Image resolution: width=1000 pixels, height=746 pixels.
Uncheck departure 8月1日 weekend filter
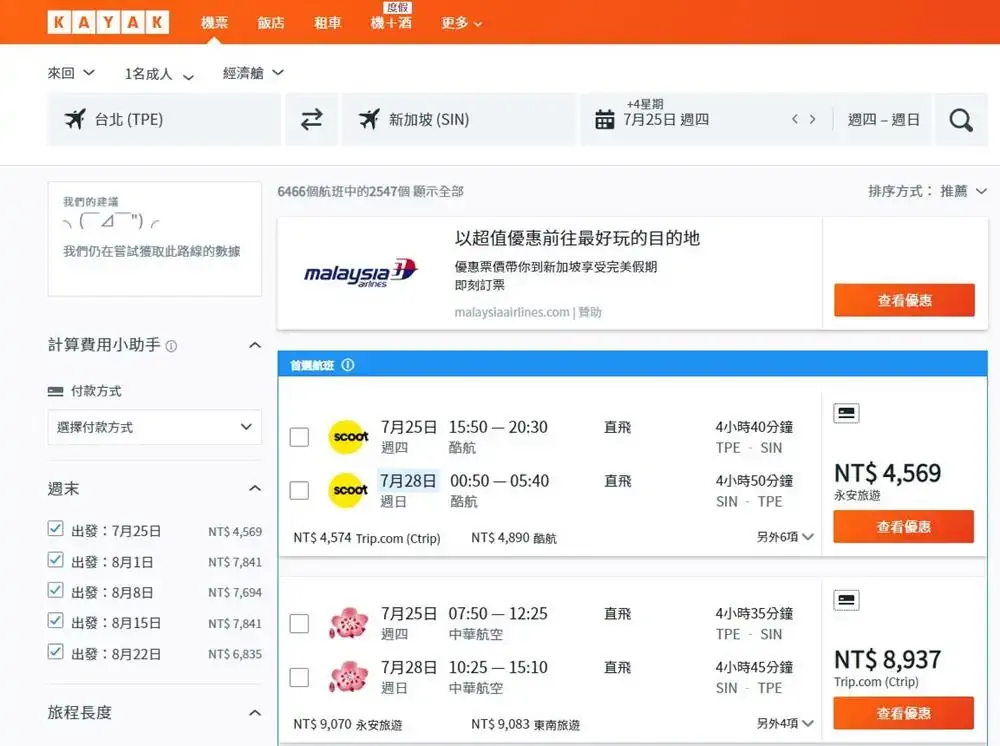[55, 560]
